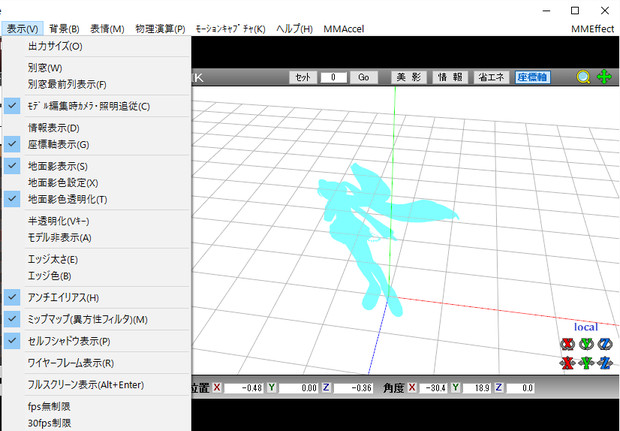Select フルスクリーン表示(Alt+Enter) entry
Screen dimensions: 620x431
[97, 384]
